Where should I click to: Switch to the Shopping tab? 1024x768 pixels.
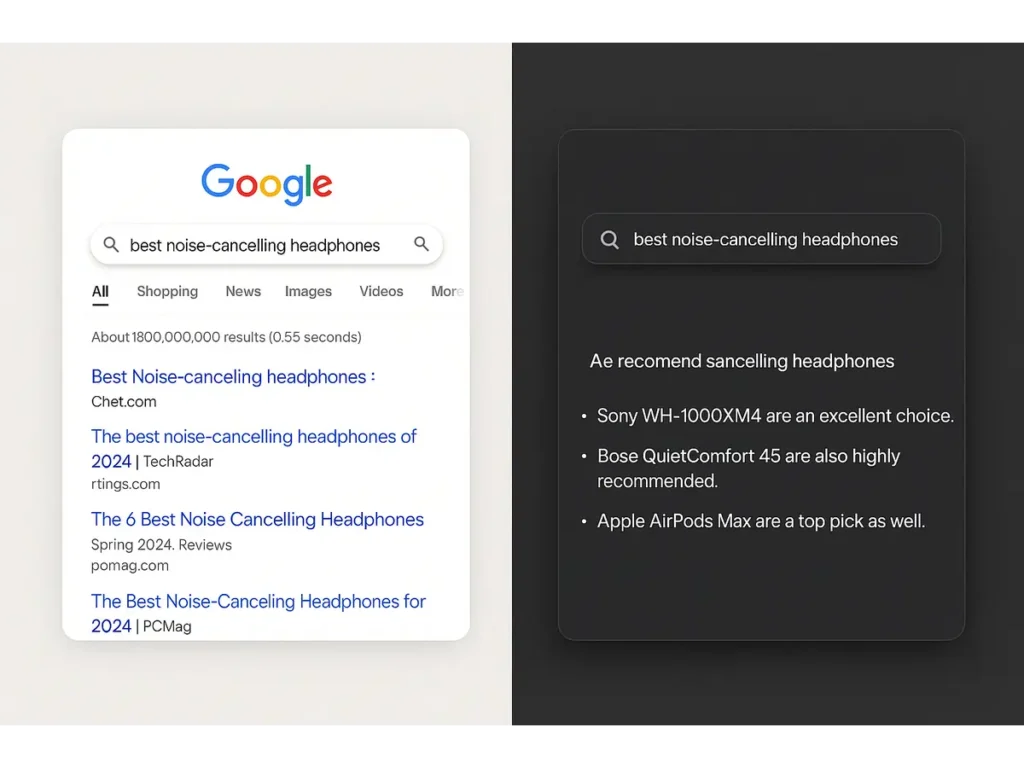(167, 291)
